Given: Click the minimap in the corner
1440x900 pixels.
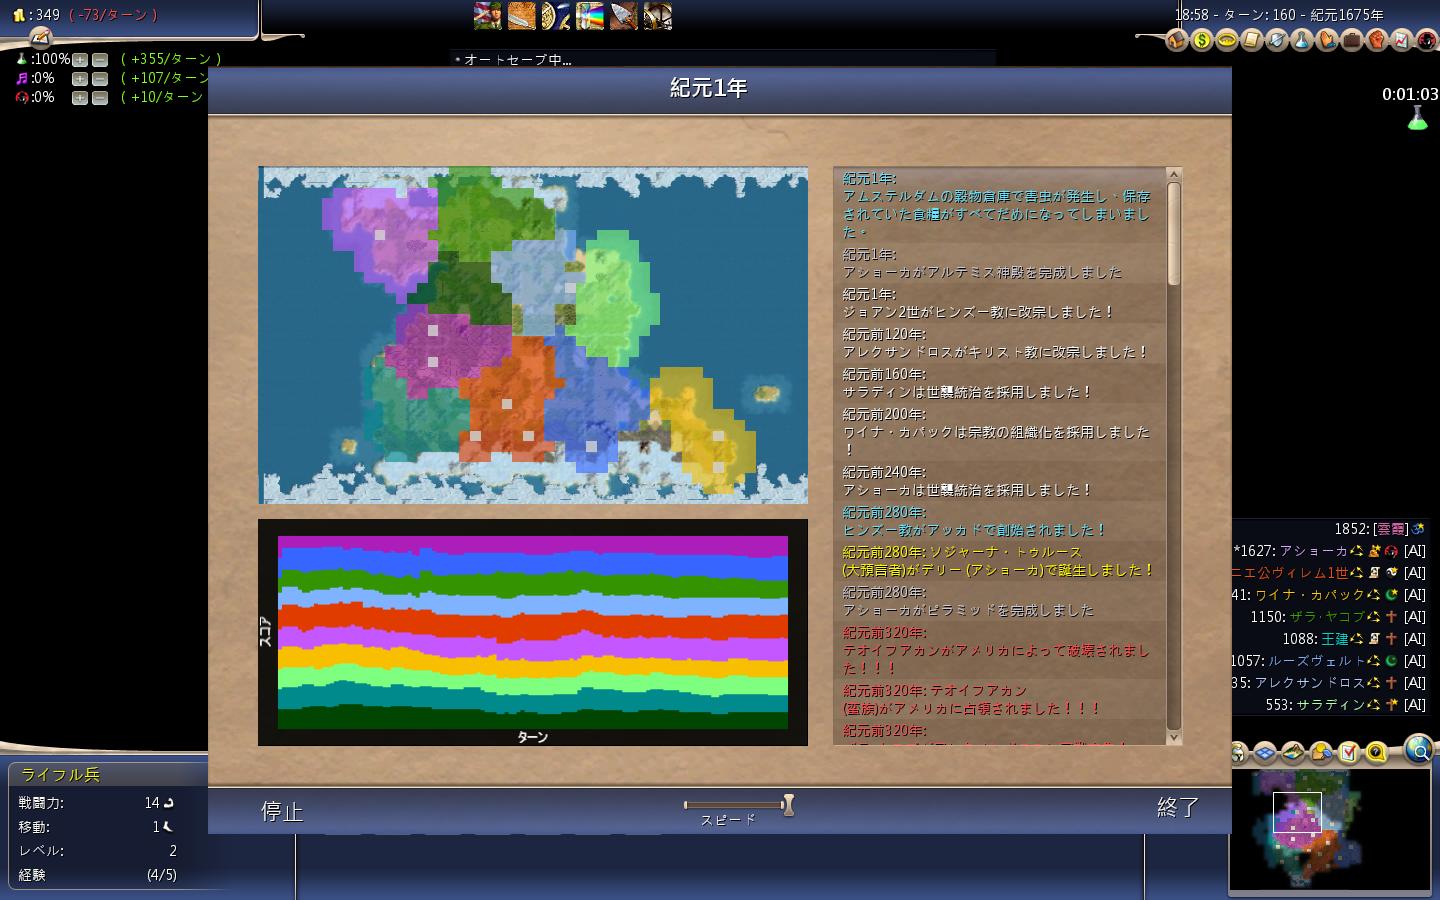Looking at the screenshot, I should (1330, 829).
